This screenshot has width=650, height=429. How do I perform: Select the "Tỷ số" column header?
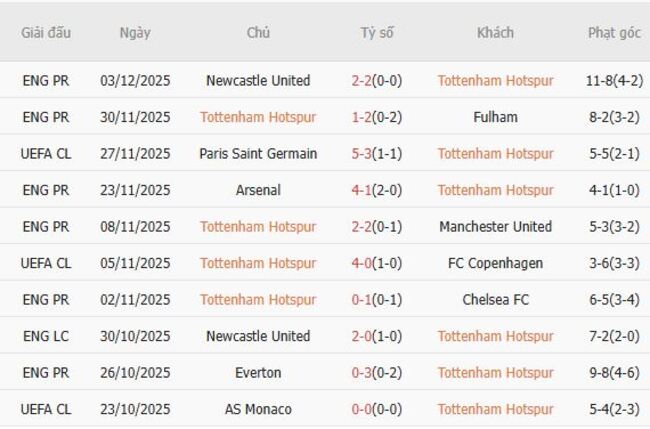coord(377,32)
